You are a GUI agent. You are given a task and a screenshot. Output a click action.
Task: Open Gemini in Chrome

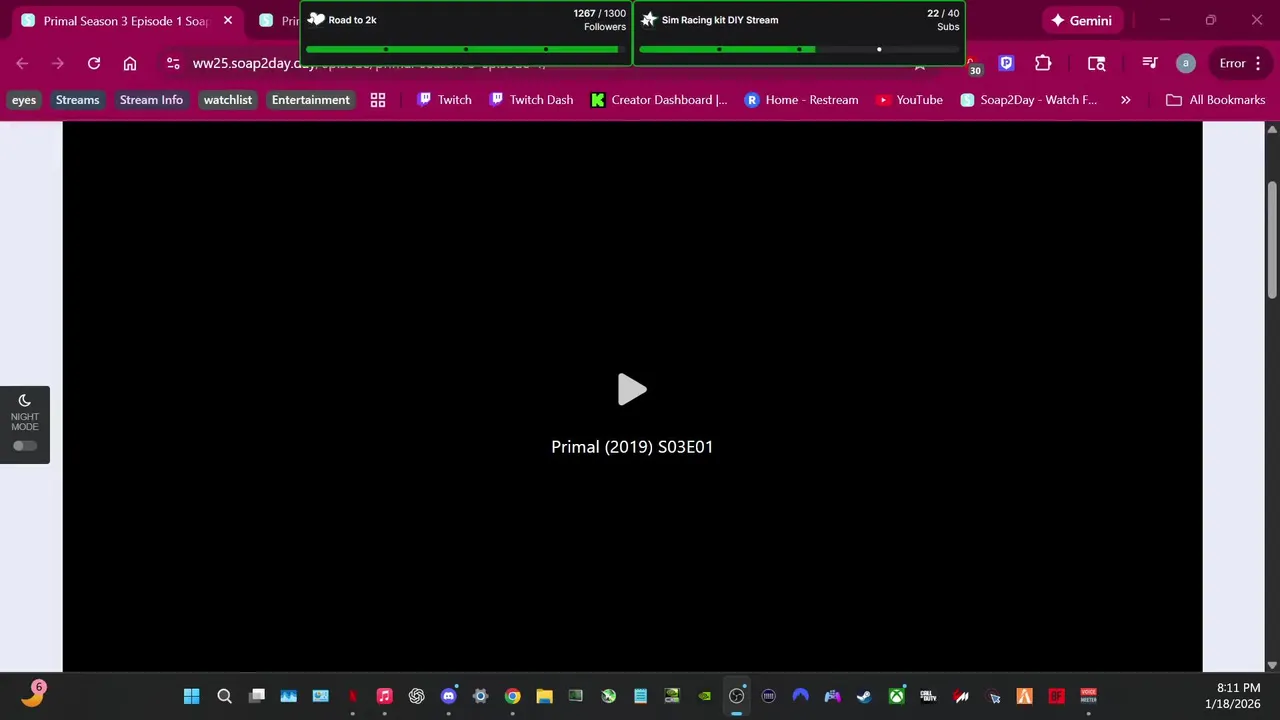(x=1081, y=20)
